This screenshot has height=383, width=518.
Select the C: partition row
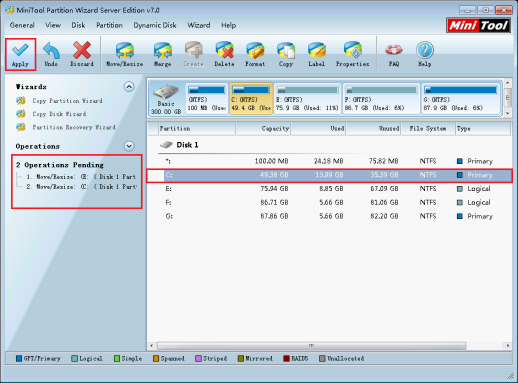tap(330, 175)
